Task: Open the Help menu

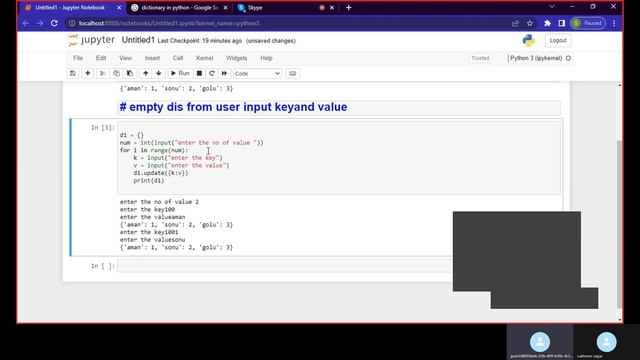Action: [x=266, y=58]
